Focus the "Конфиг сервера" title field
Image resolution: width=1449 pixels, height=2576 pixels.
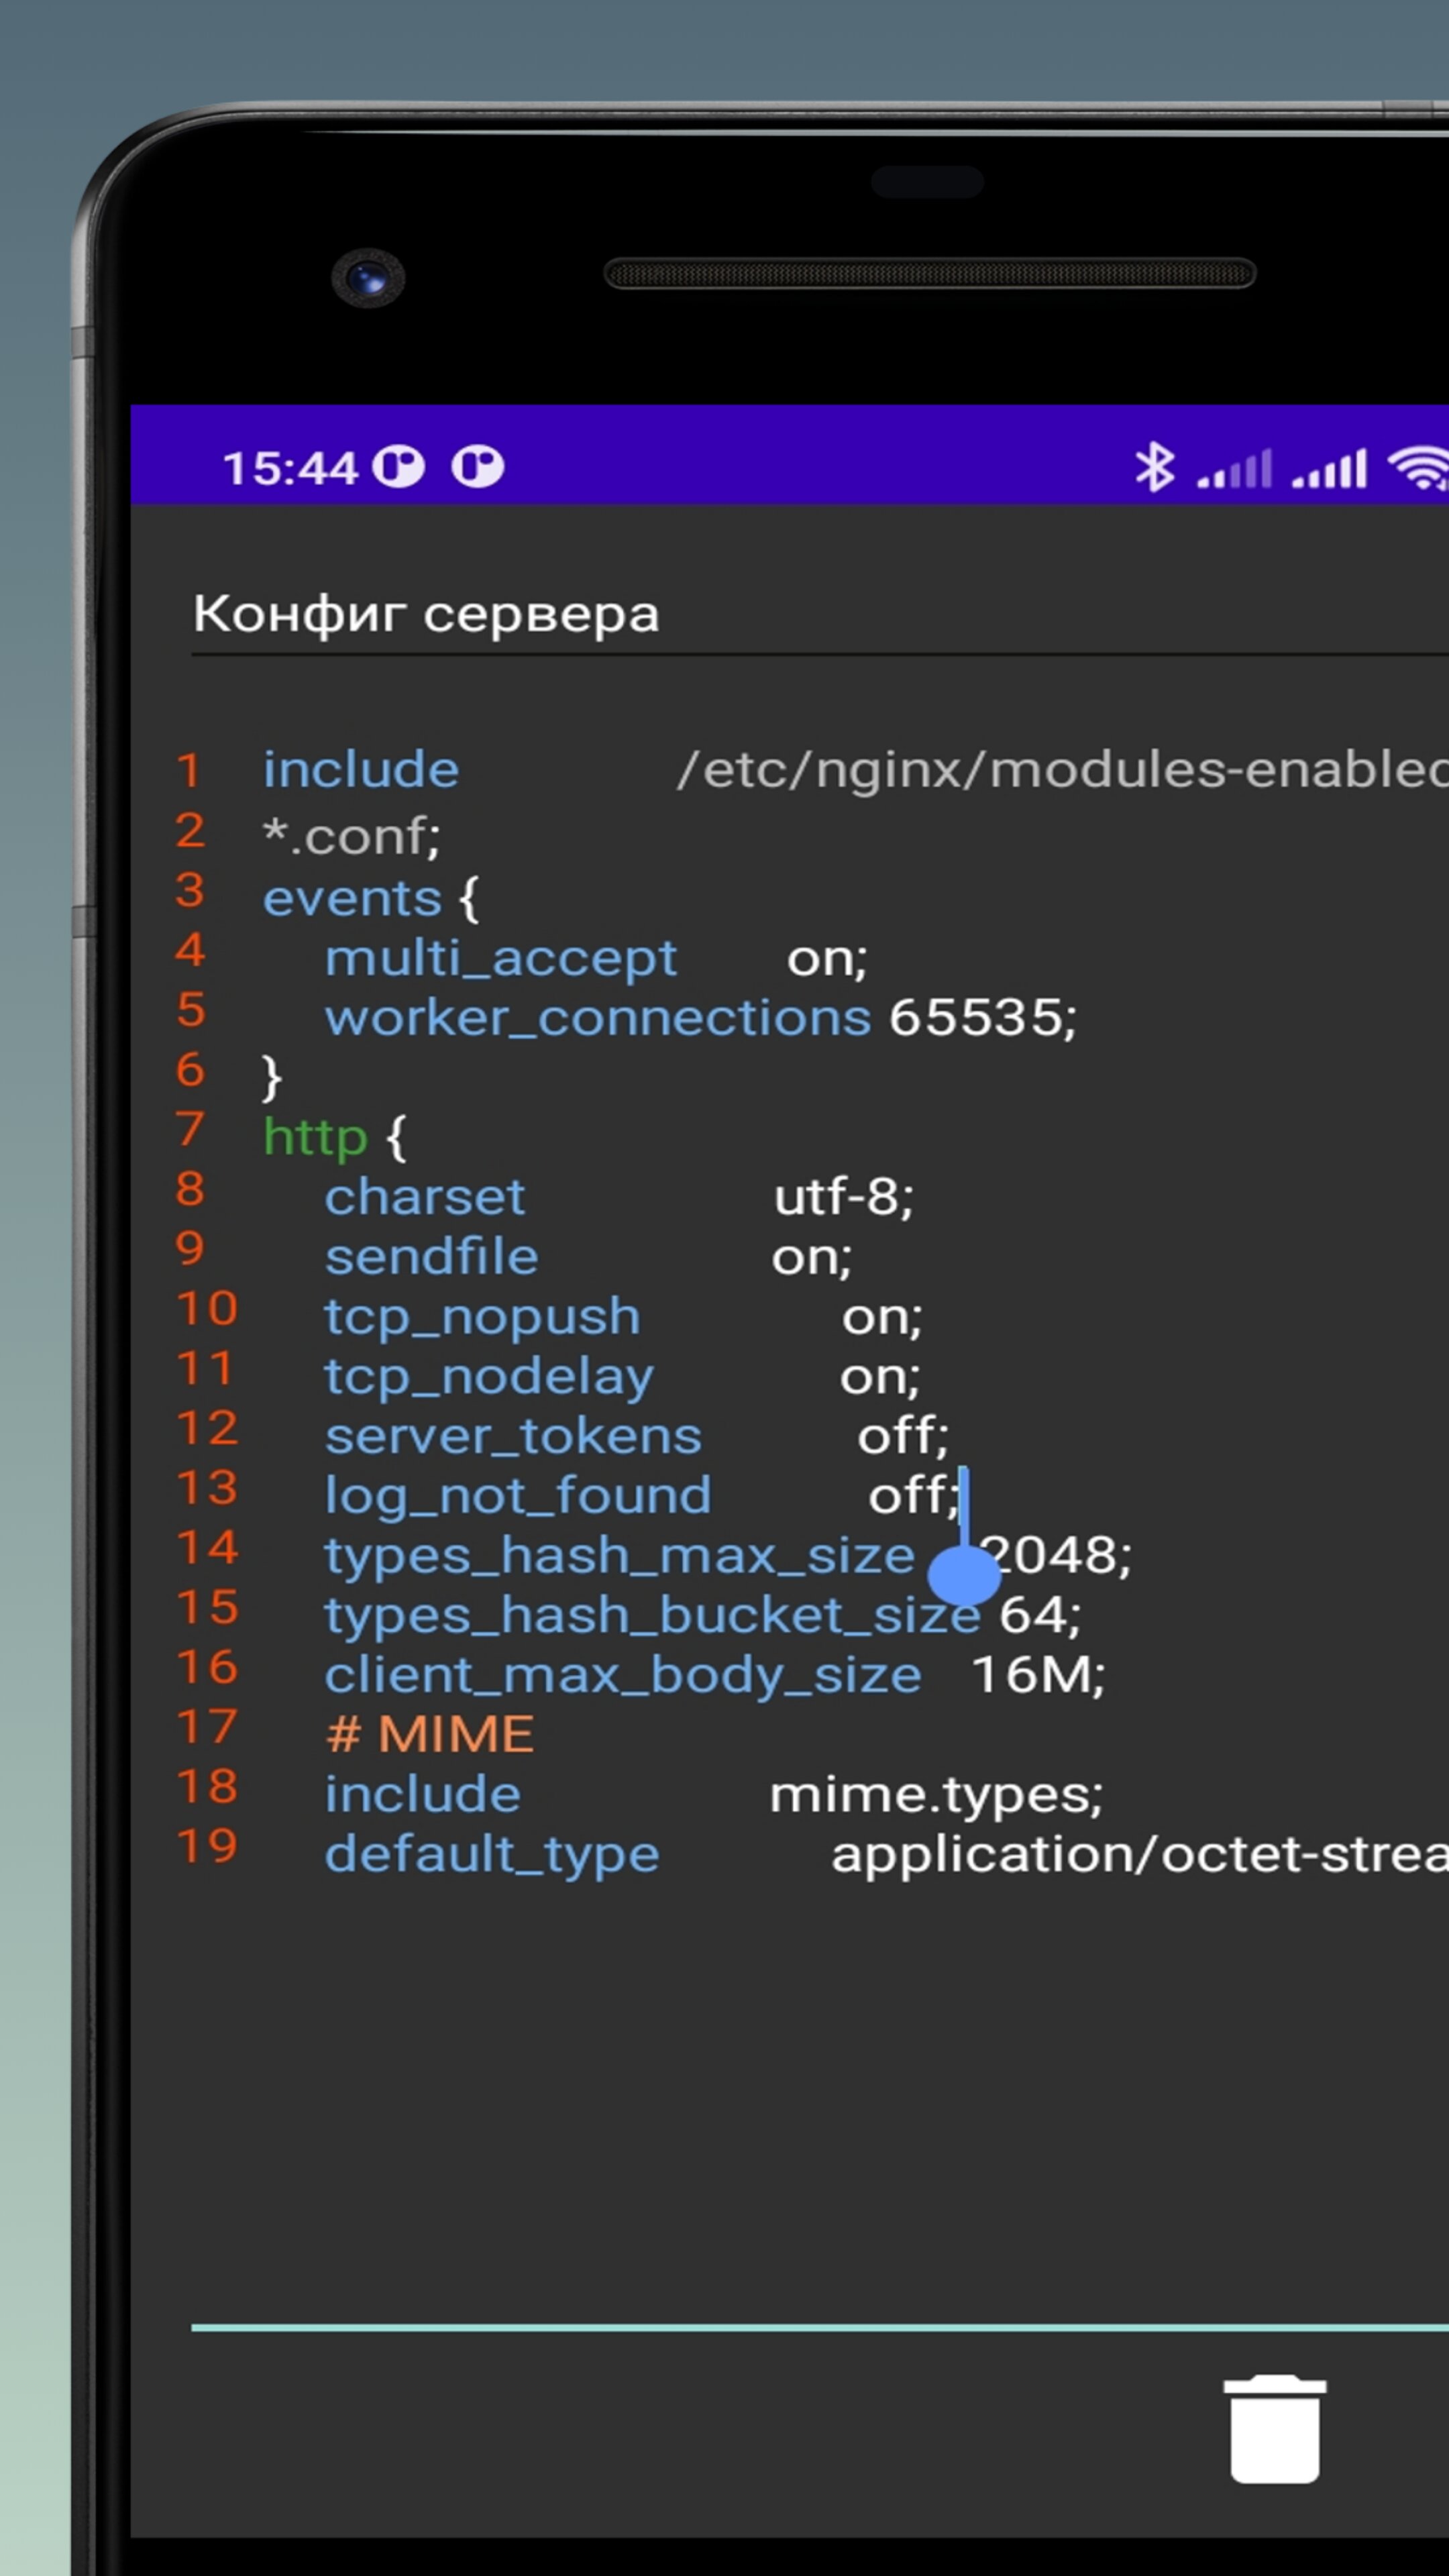(820, 614)
